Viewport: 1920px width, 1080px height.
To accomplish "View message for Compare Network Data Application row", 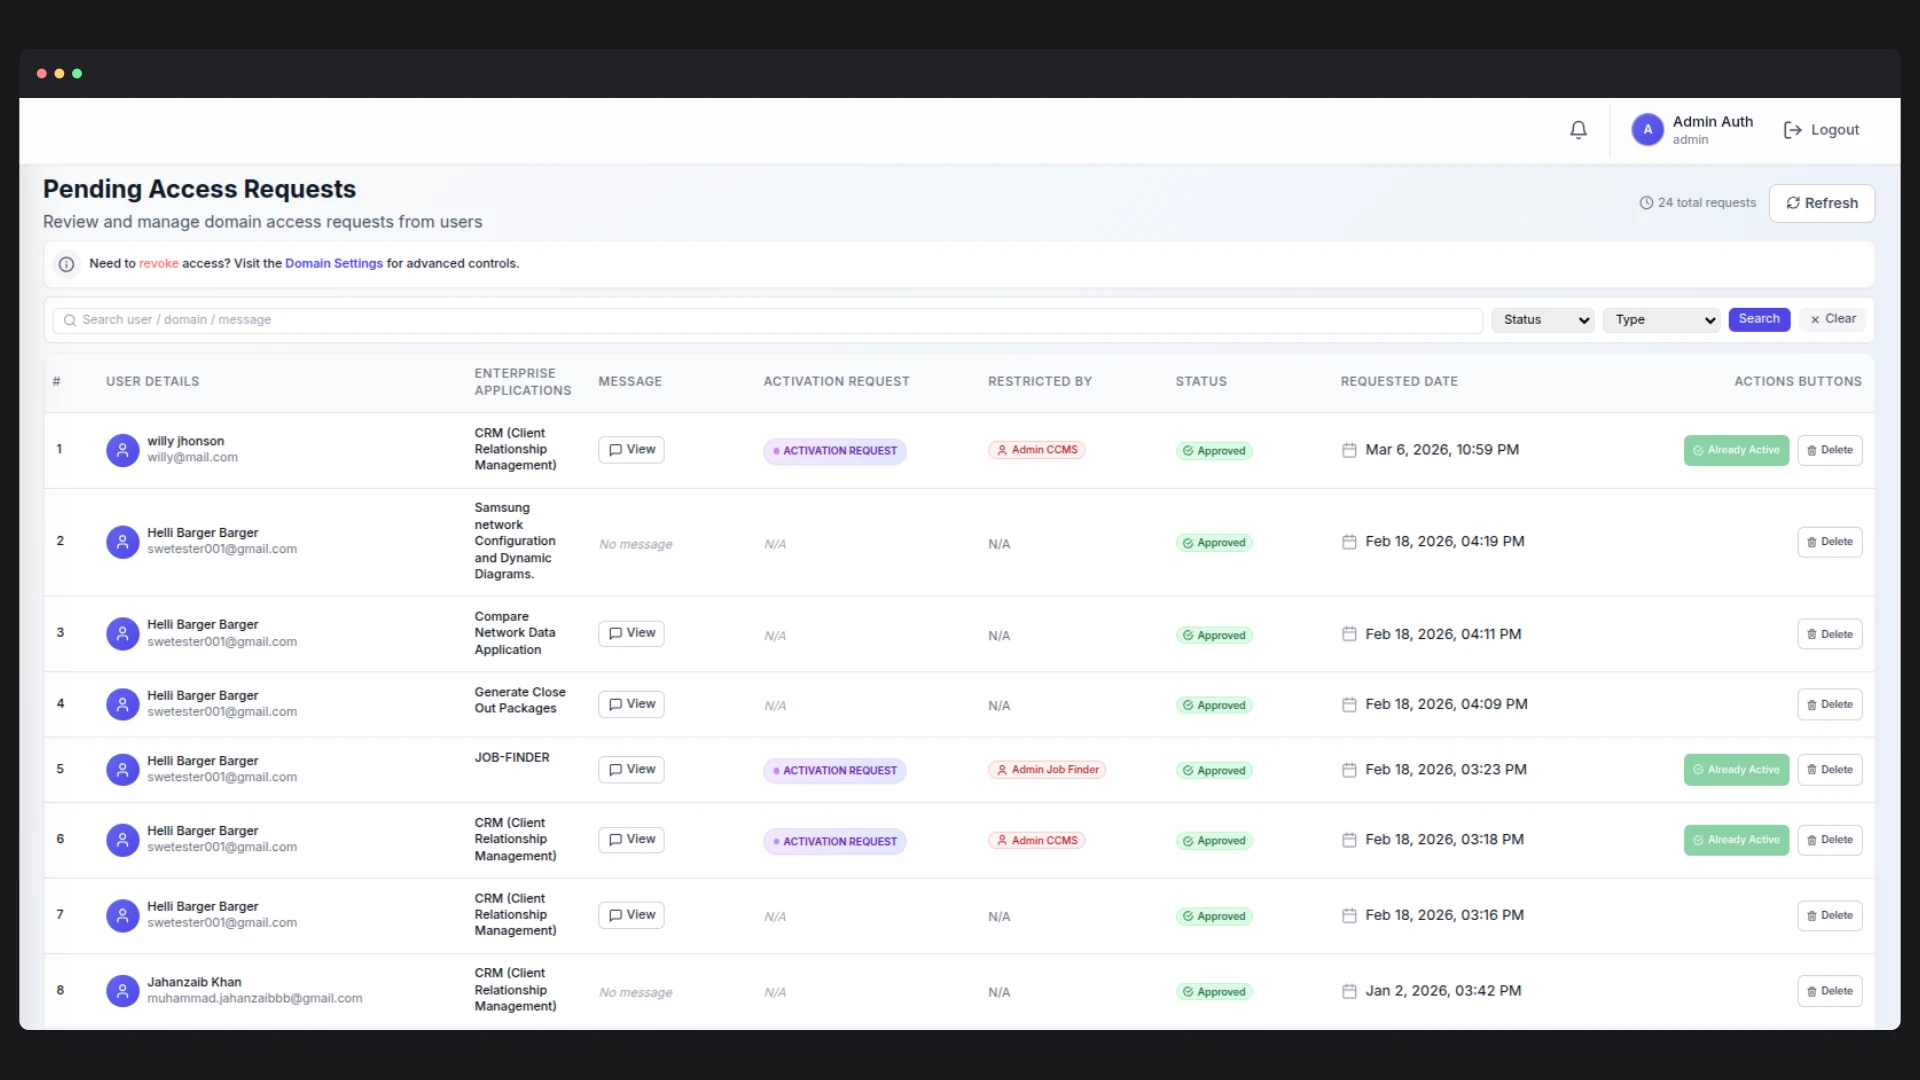I will pyautogui.click(x=631, y=633).
